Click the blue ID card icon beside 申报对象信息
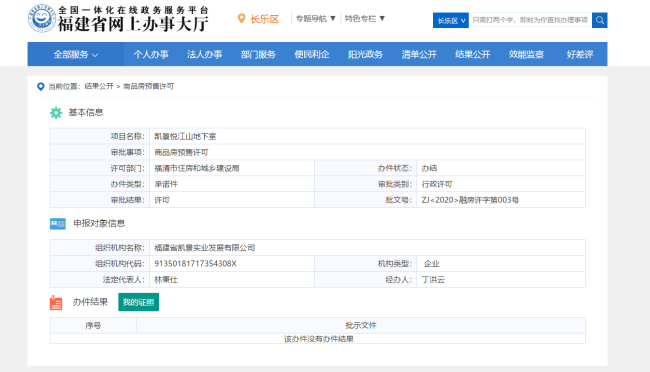The height and width of the screenshot is (372, 650). (58, 224)
